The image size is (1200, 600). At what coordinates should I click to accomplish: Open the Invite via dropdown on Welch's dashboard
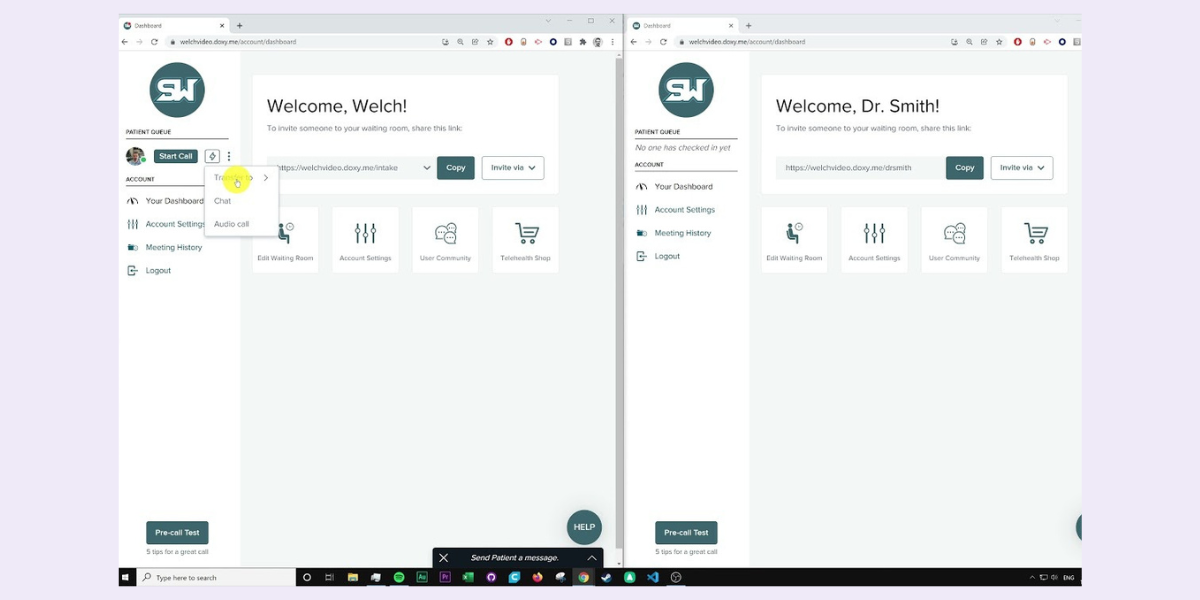[512, 167]
